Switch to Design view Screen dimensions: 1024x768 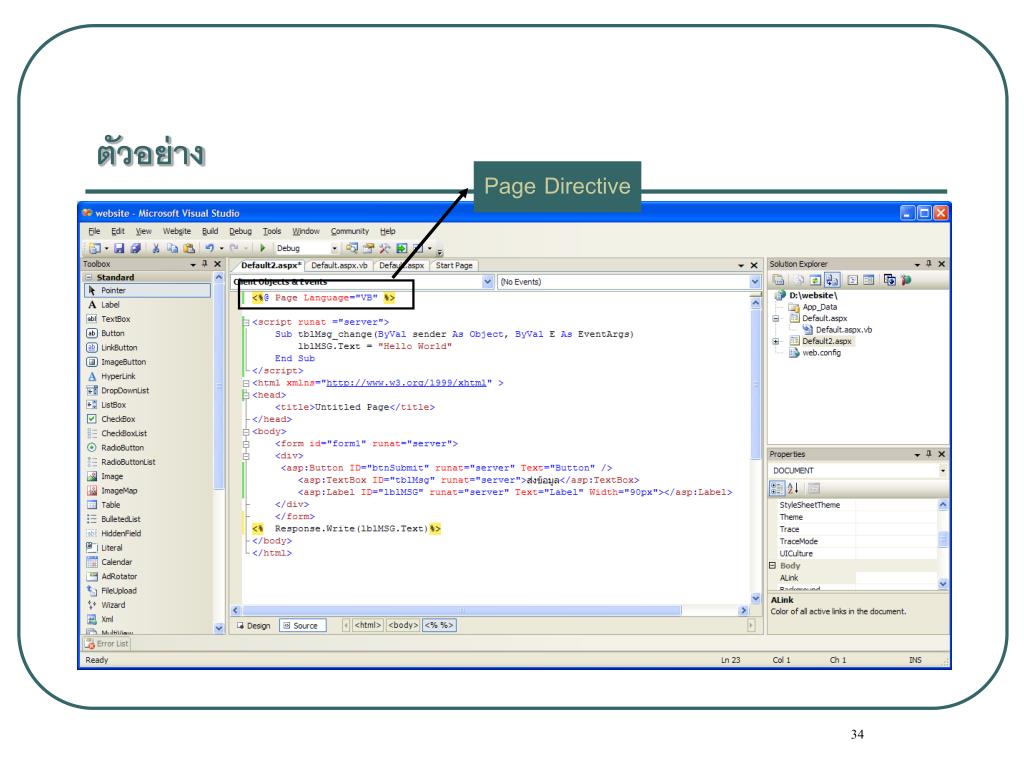pos(253,626)
